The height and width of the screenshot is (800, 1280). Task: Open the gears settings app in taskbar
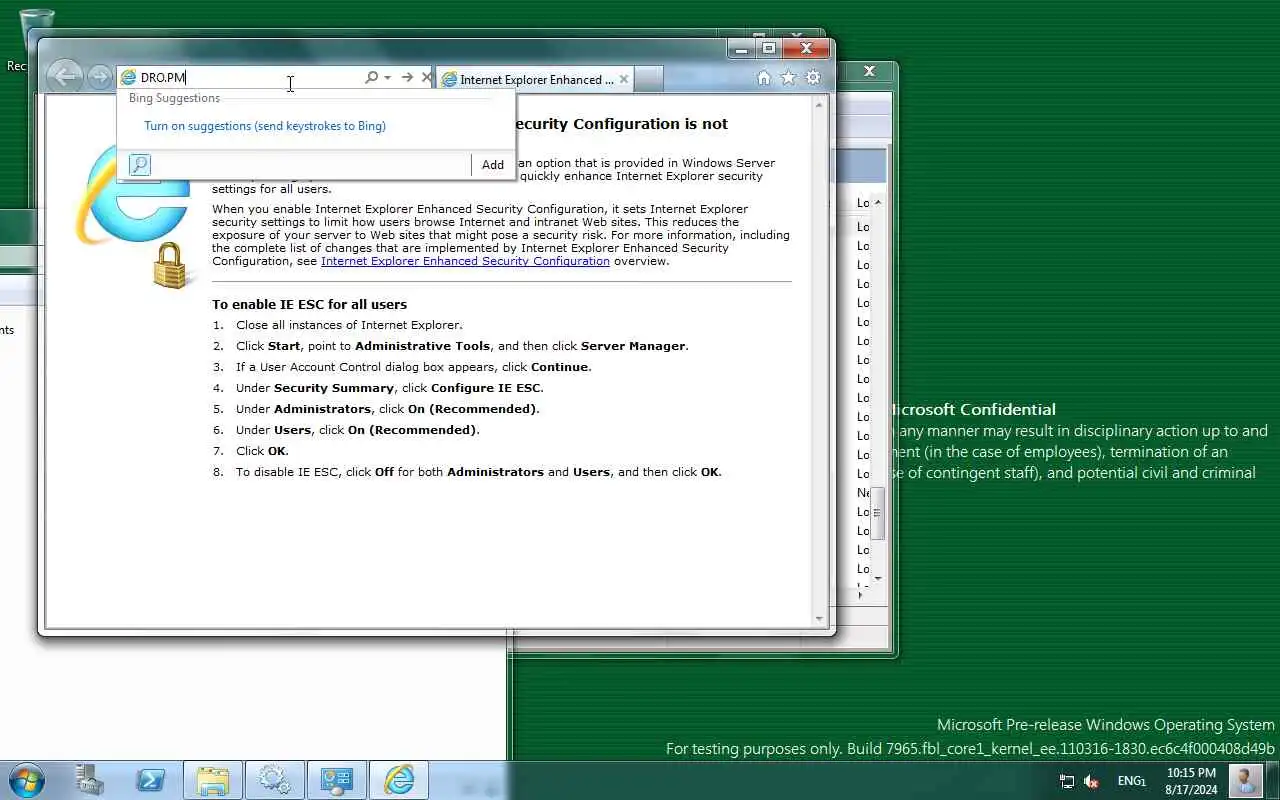coord(275,780)
